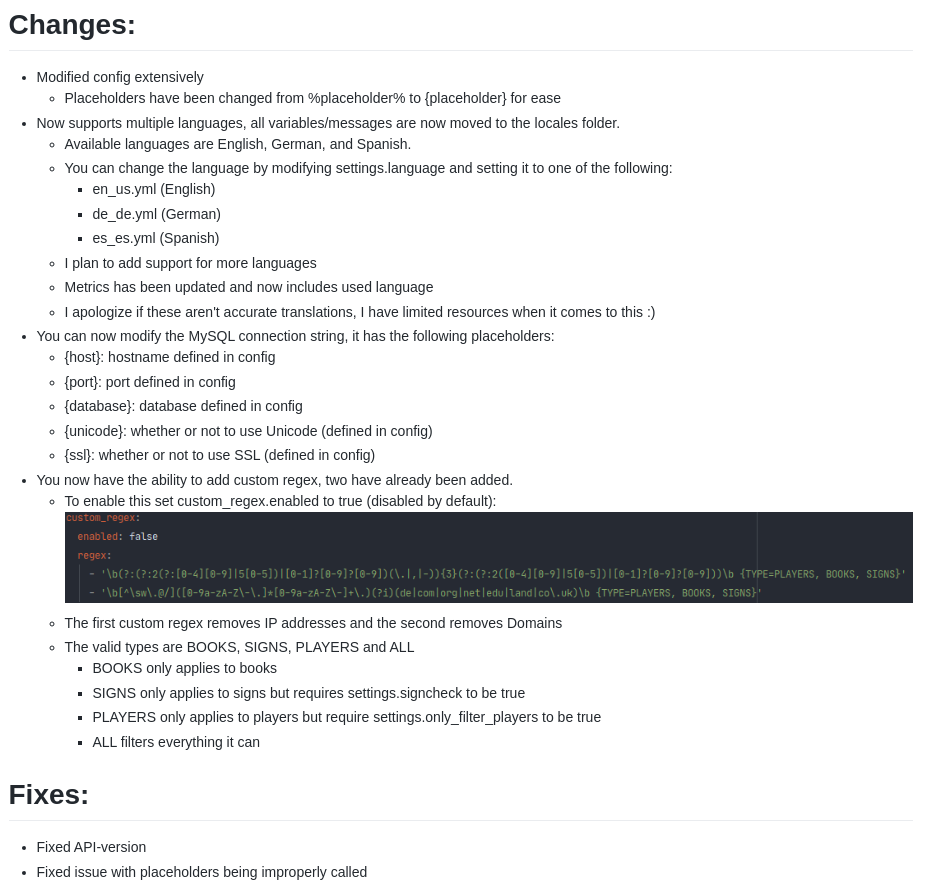This screenshot has height=894, width=933.
Task: Click "Modified config extensively" bullet text
Action: [x=120, y=77]
